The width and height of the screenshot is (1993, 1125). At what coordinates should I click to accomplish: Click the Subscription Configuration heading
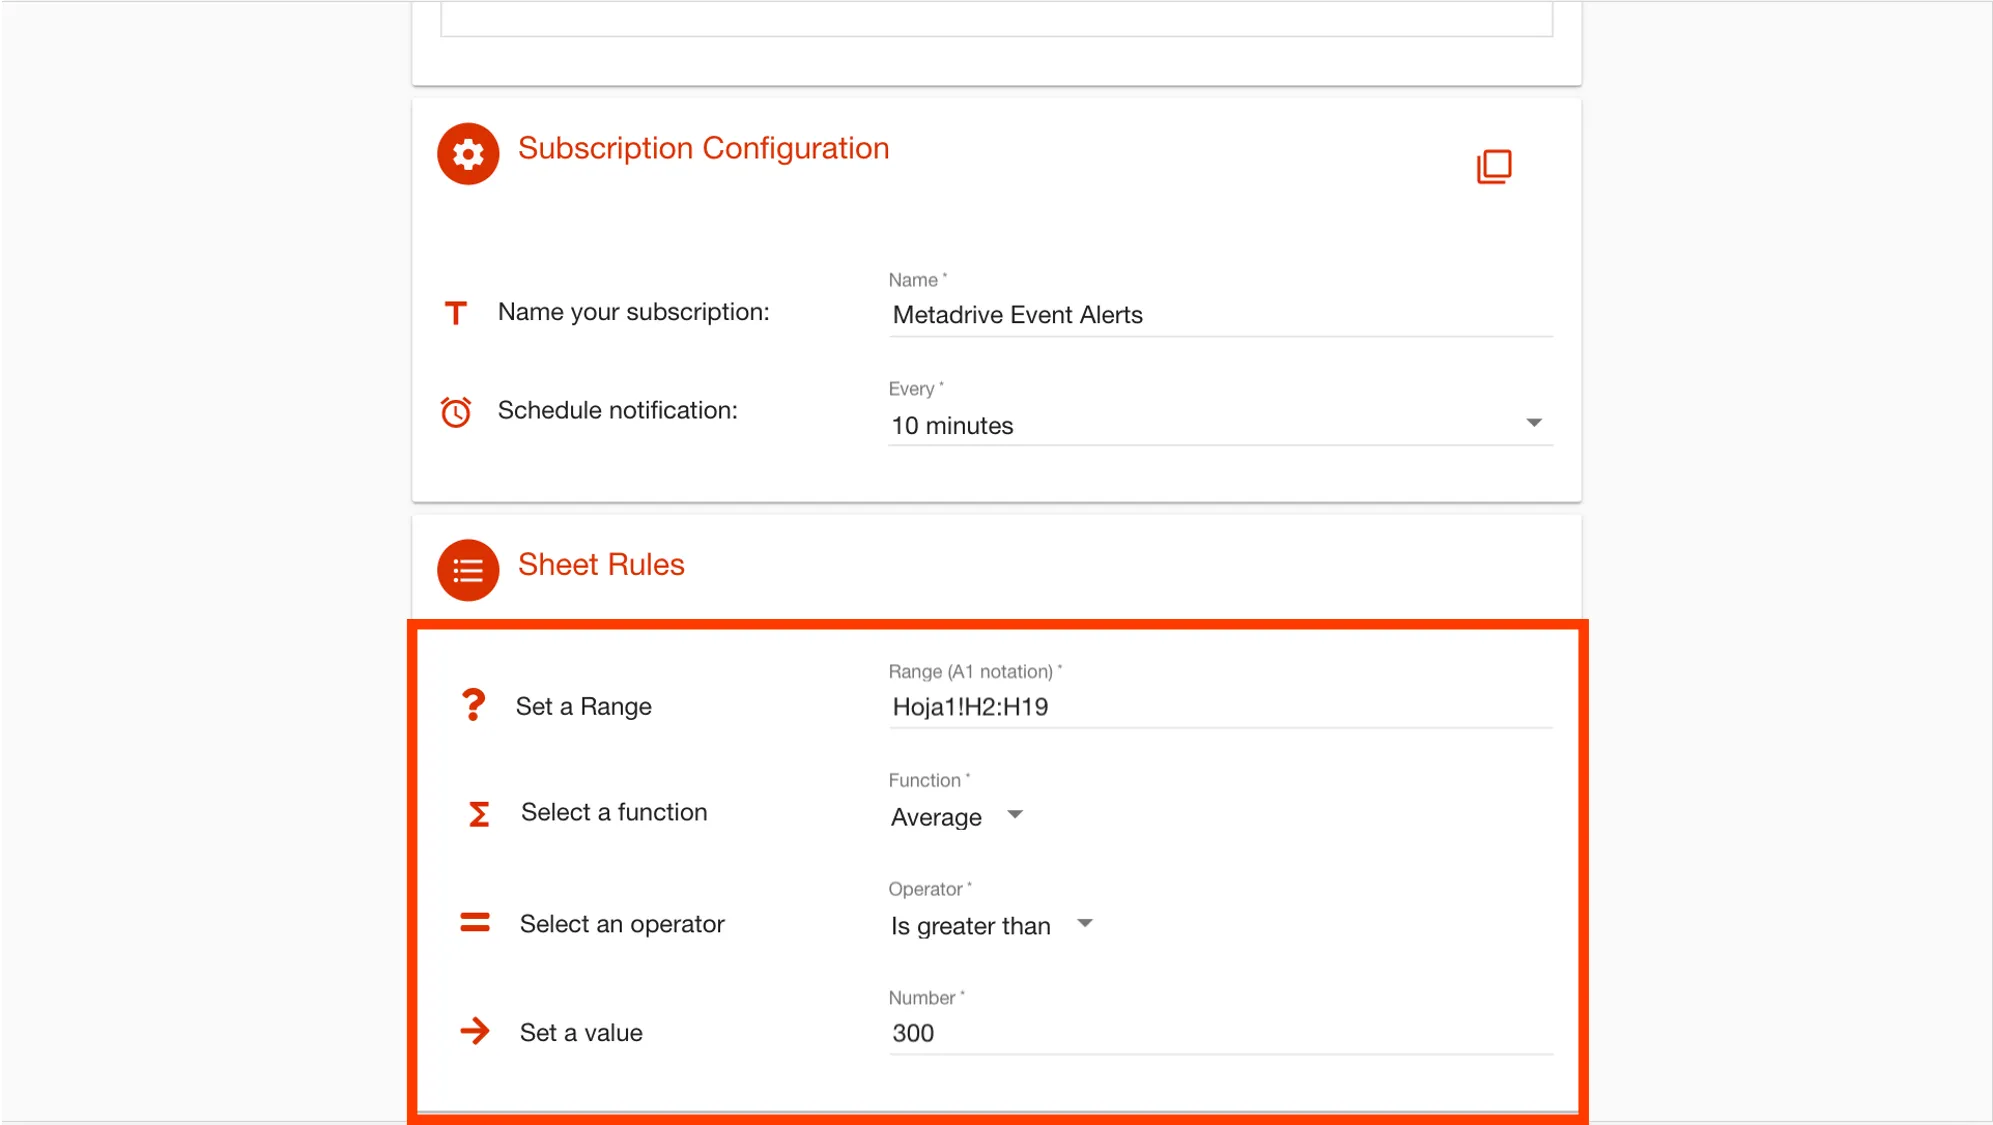[703, 148]
